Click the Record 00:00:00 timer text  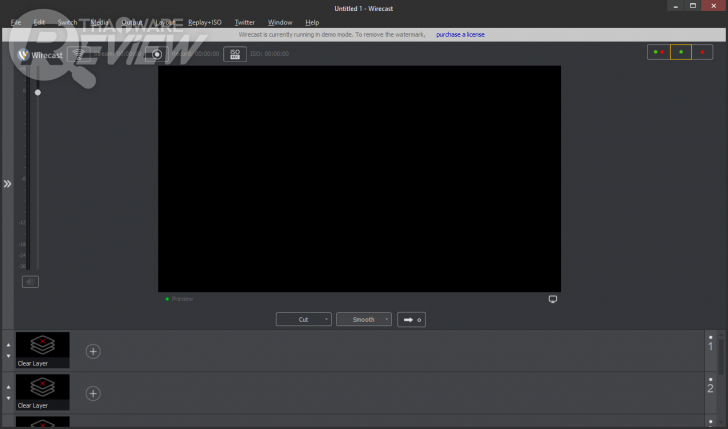pyautogui.click(x=195, y=54)
